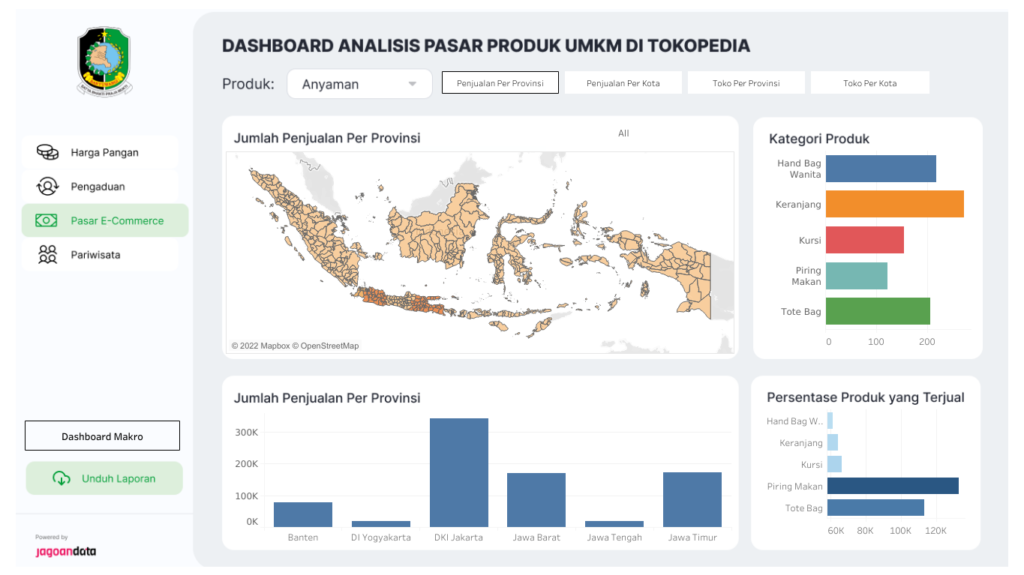The width and height of the screenshot is (1024, 575).
Task: Click the Pengaduan complaint icon
Action: [47, 186]
